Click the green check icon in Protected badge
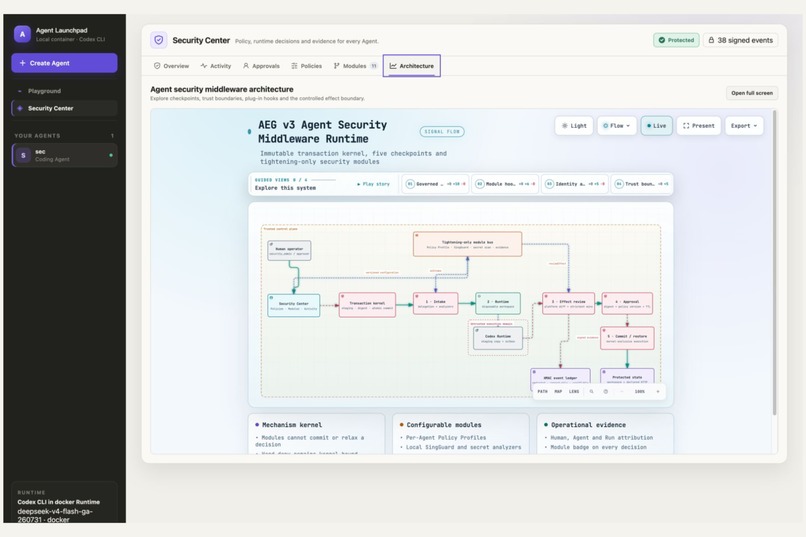The height and width of the screenshot is (537, 806). (x=662, y=40)
